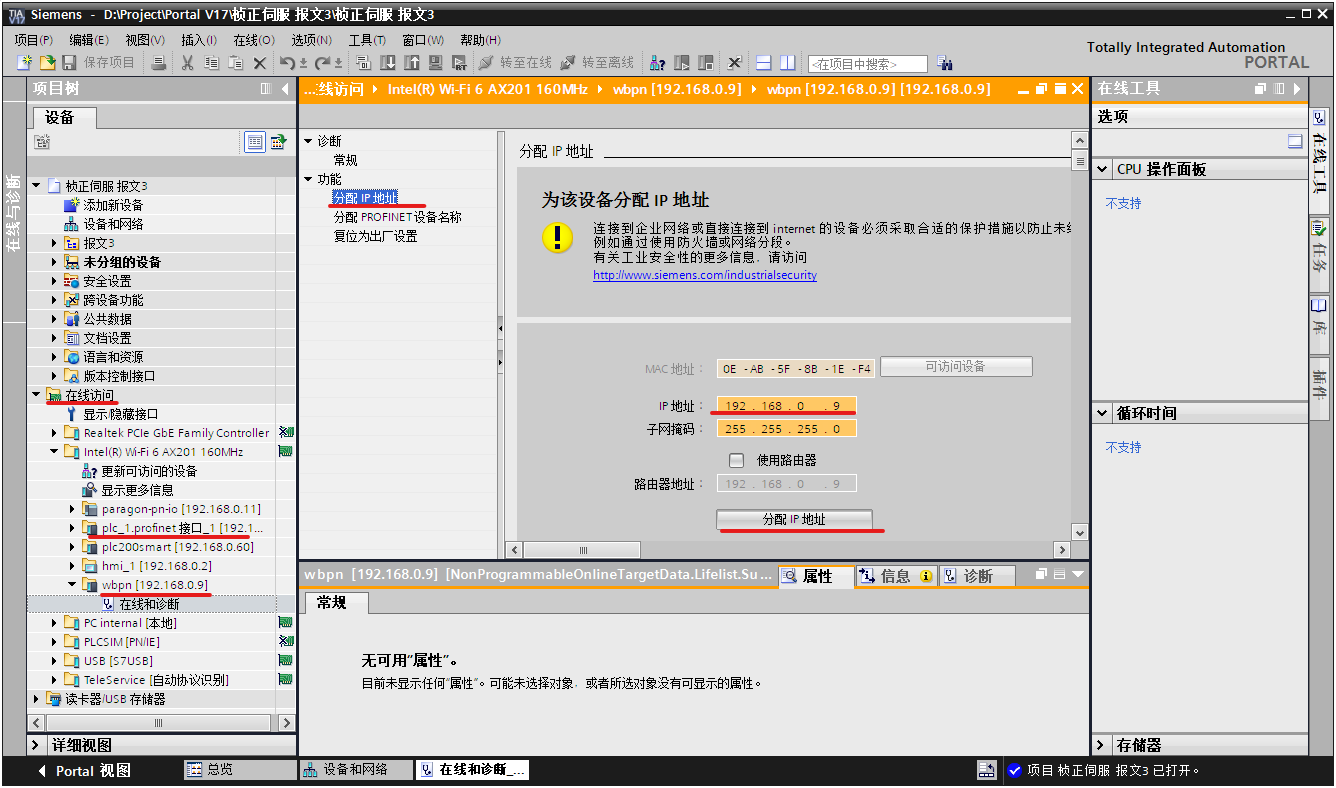Click the start CPU toolbar icon
This screenshot has height=788, width=1336.
[682, 63]
